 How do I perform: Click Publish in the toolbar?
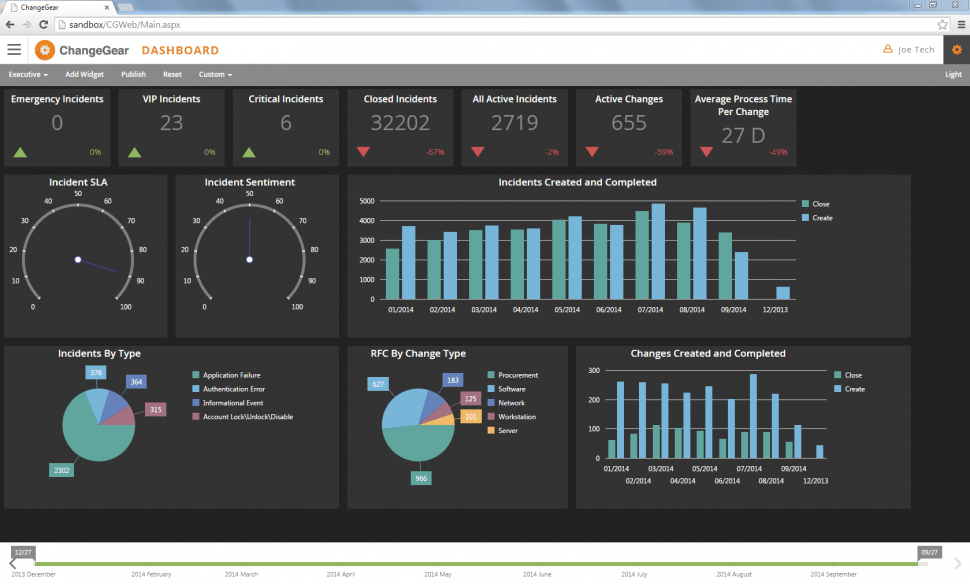134,74
